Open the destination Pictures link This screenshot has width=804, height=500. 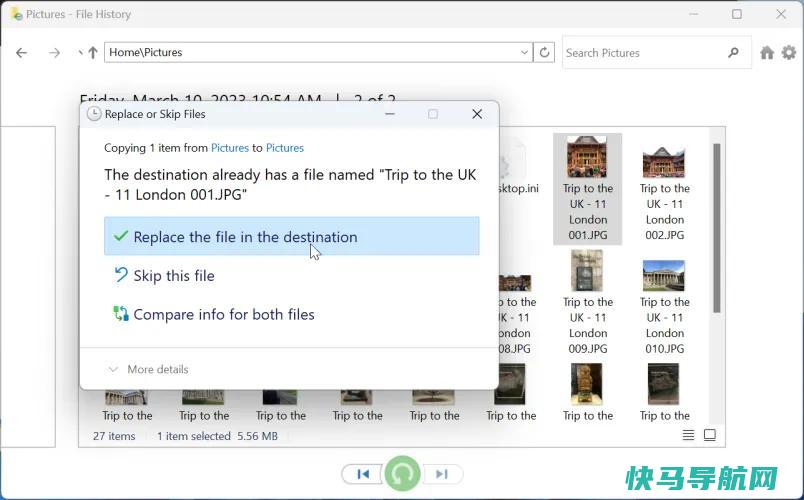tap(285, 148)
